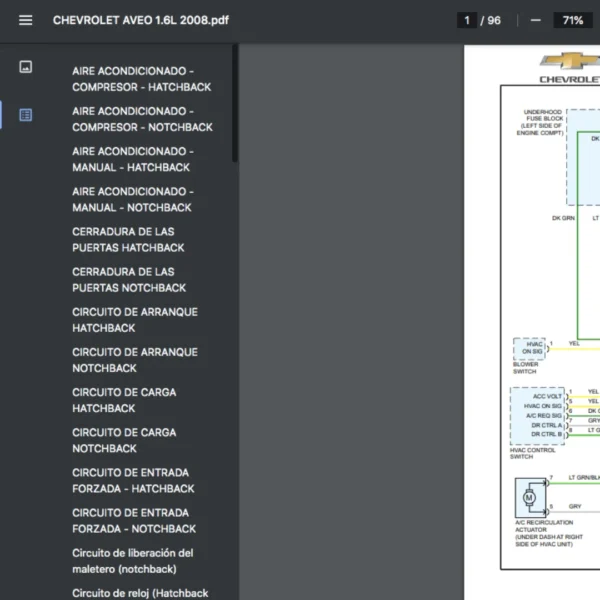Viewport: 600px width, 600px height.
Task: Select CERRADURA DE LAS PUERTAS HATCHBACK
Action: (x=128, y=240)
